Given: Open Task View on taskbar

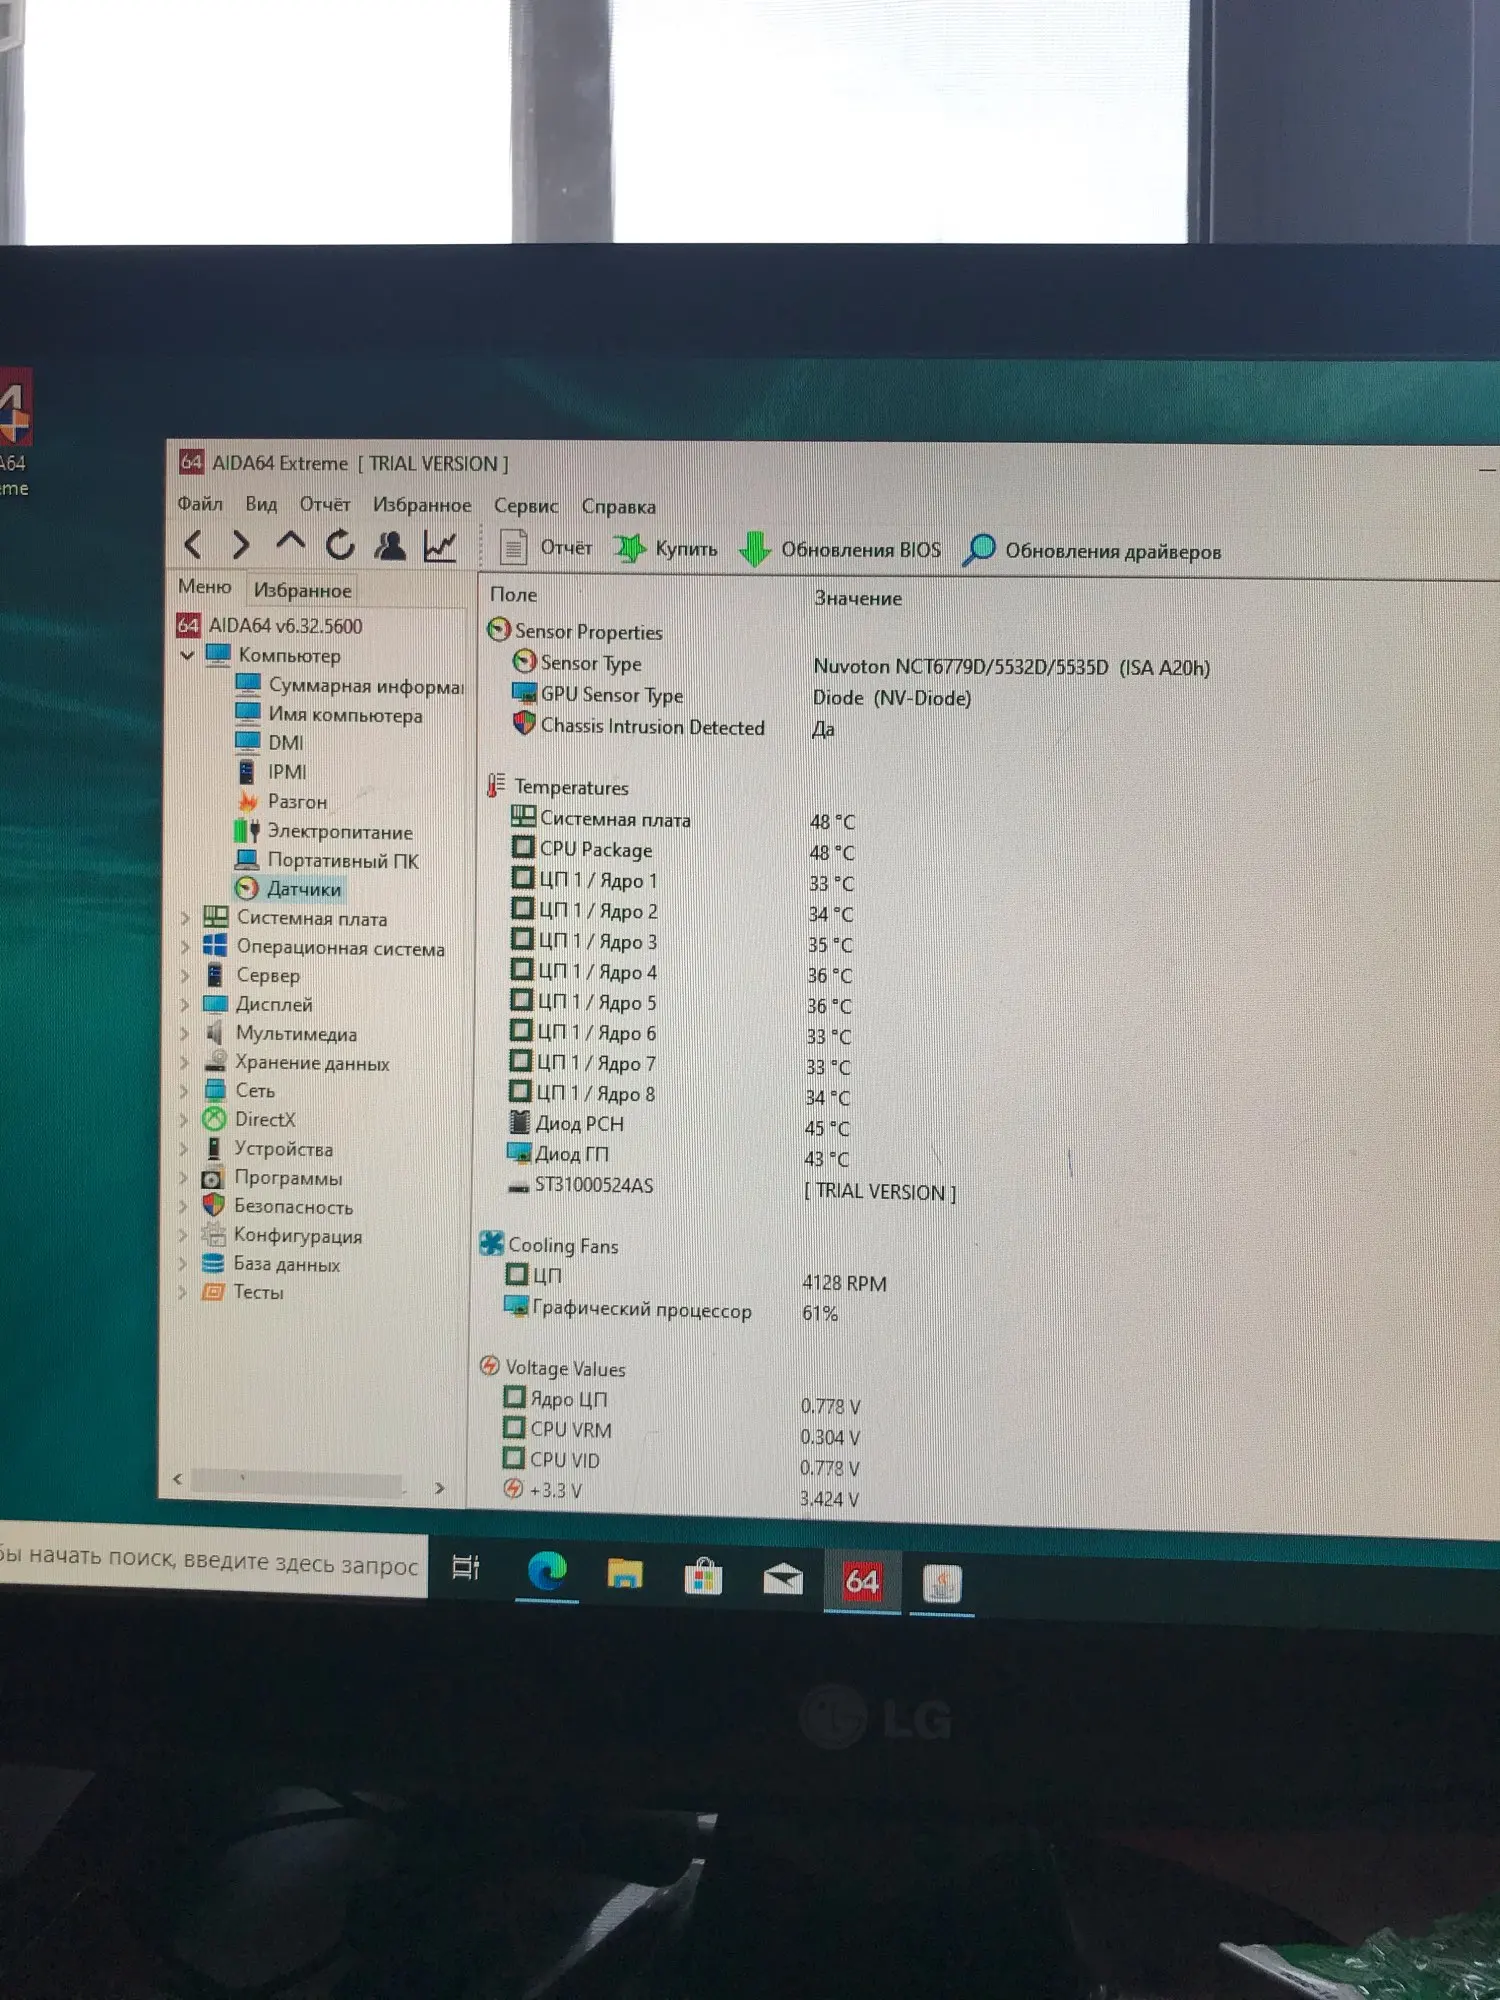Looking at the screenshot, I should click(467, 1567).
